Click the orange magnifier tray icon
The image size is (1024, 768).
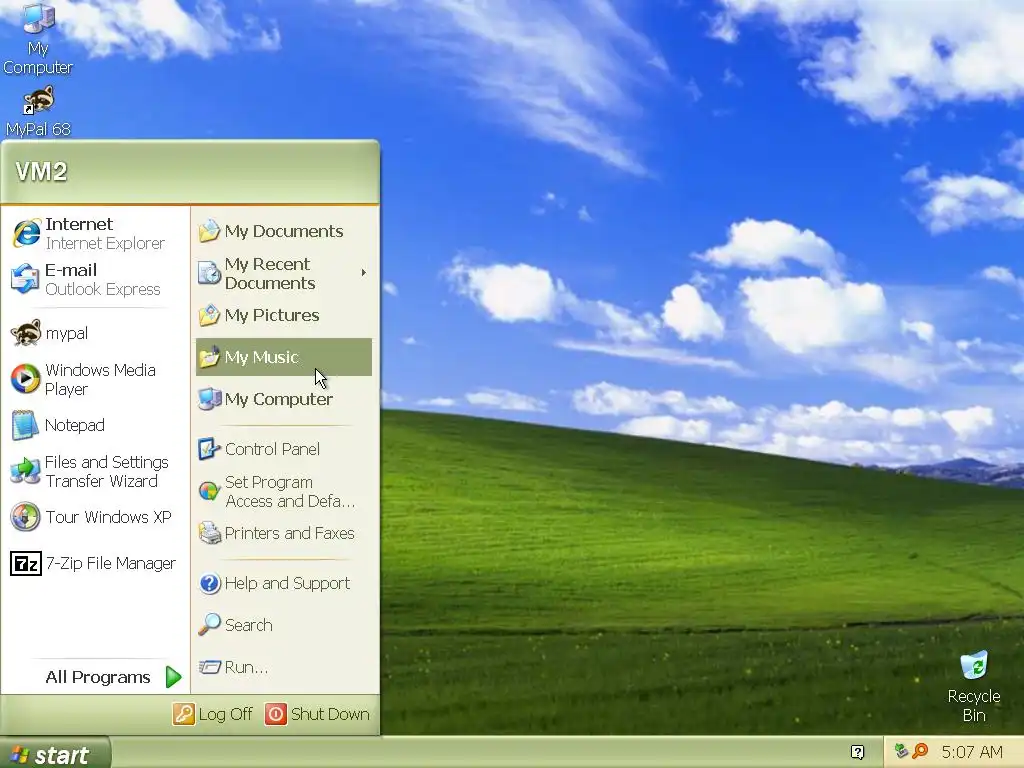[920, 751]
